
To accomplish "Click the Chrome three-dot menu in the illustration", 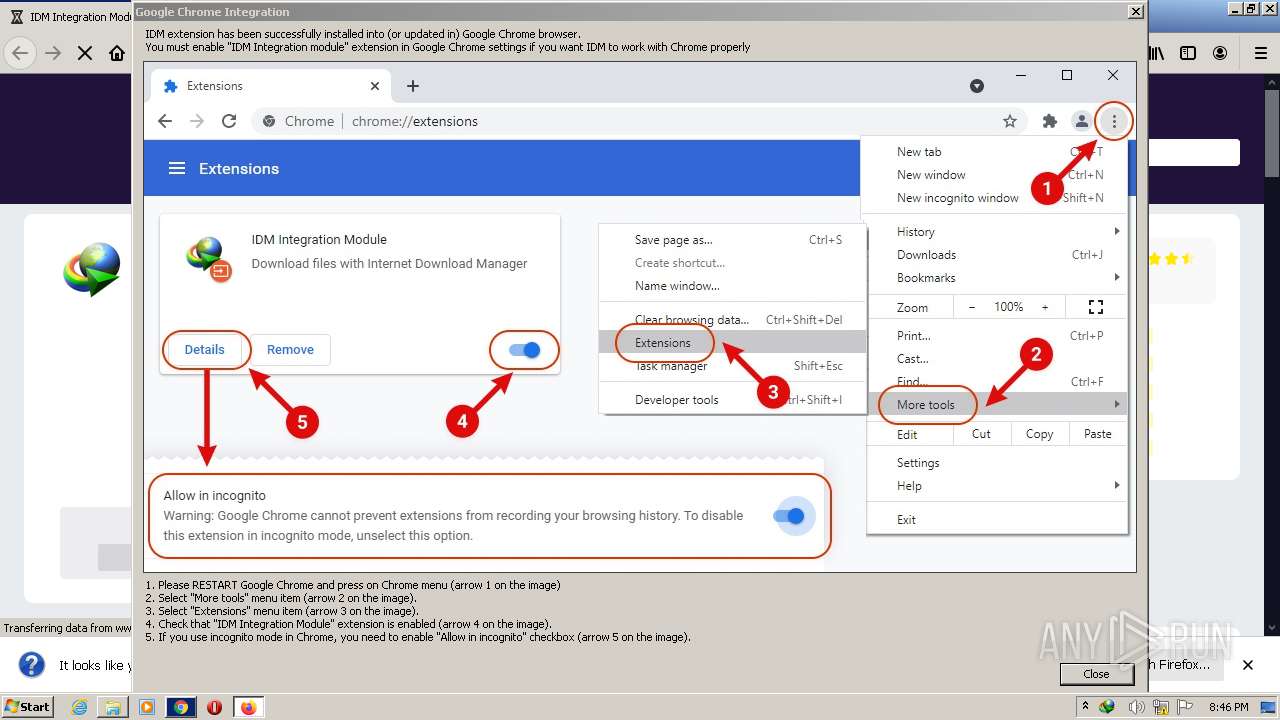I will click(x=1114, y=121).
